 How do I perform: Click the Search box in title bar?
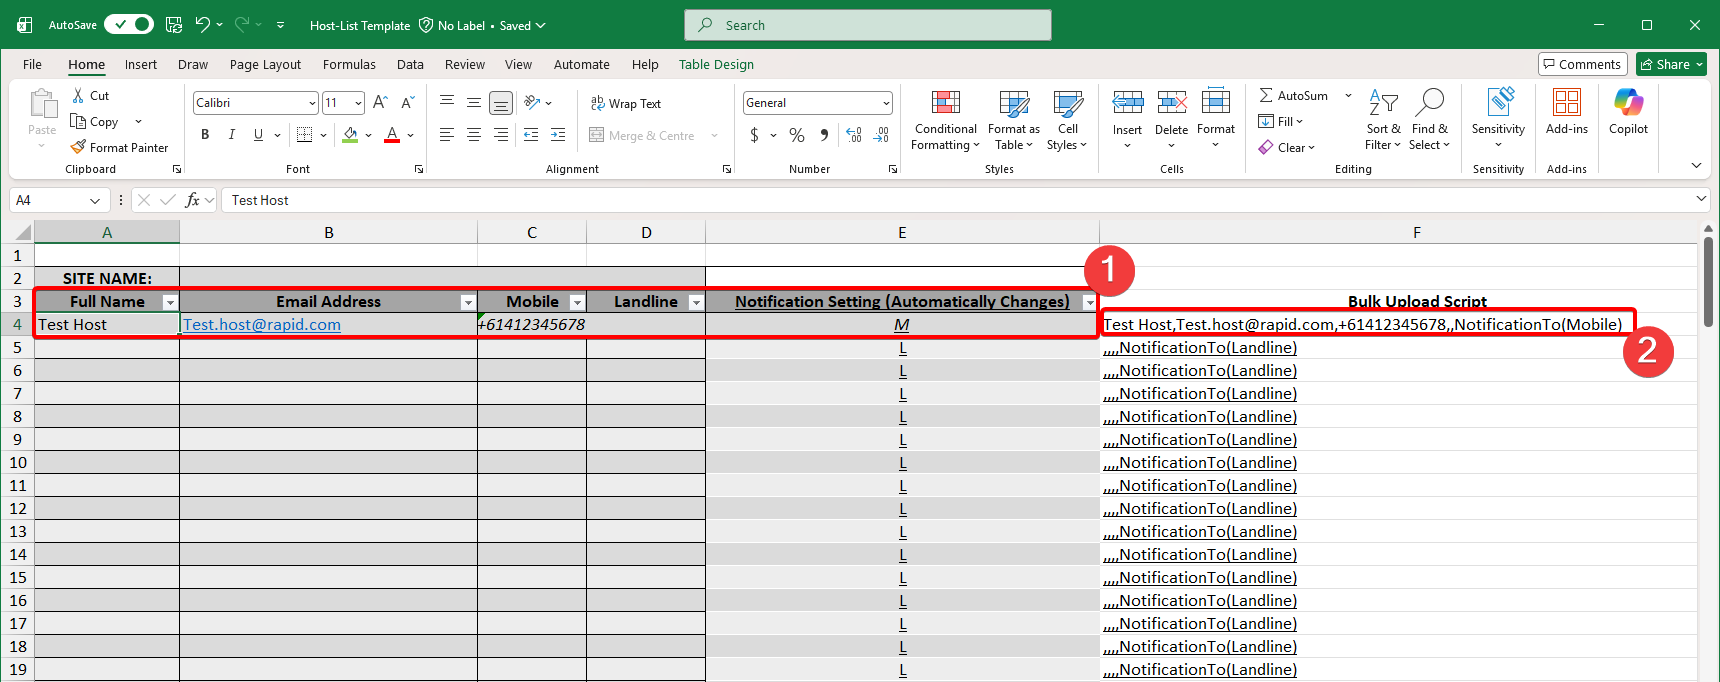[868, 25]
